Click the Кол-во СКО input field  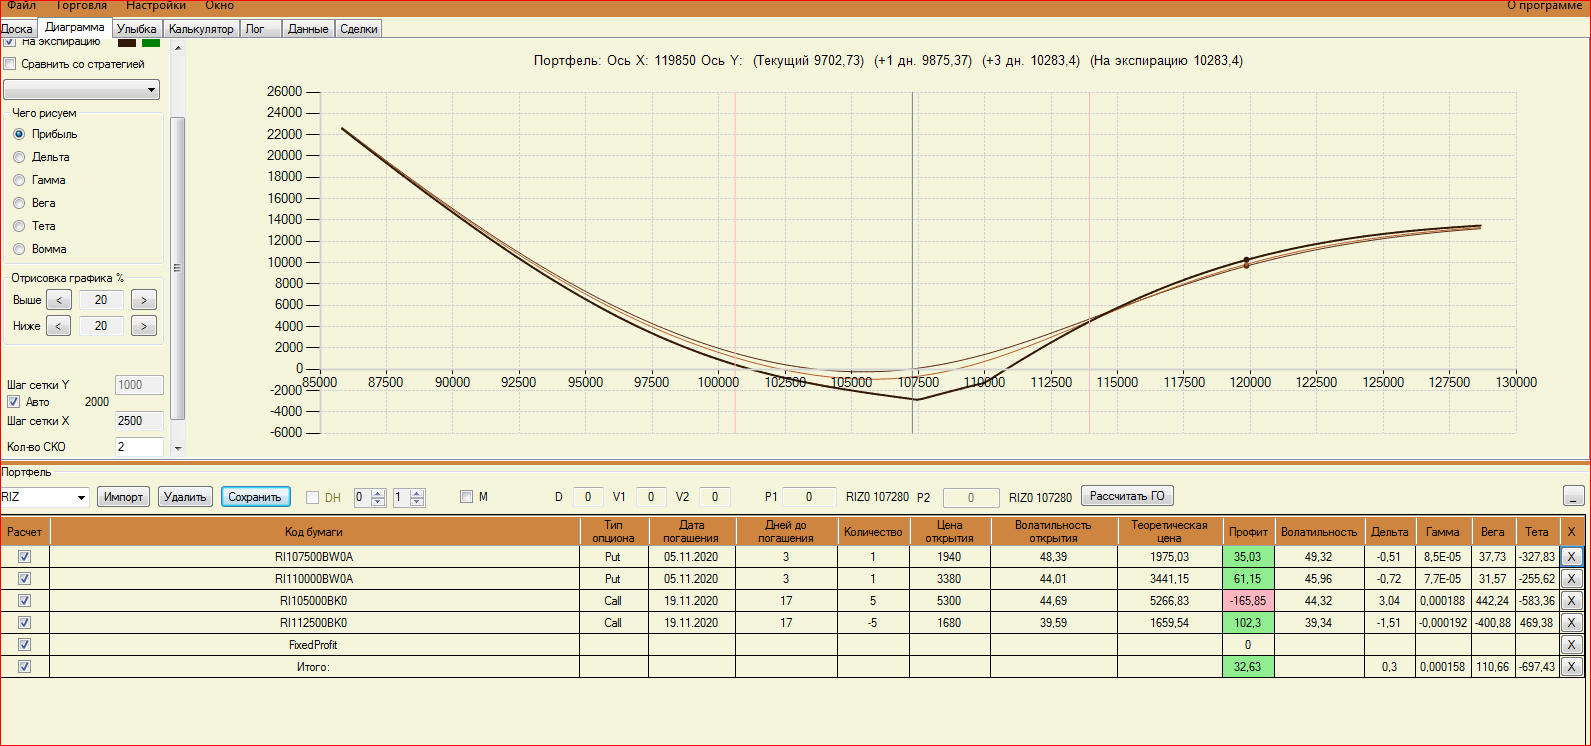(x=139, y=447)
